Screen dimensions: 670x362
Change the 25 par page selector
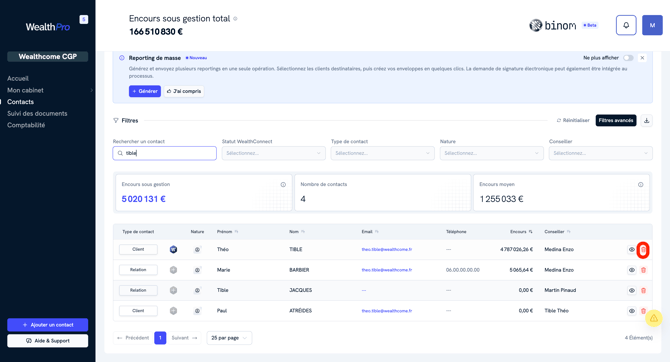coord(229,338)
